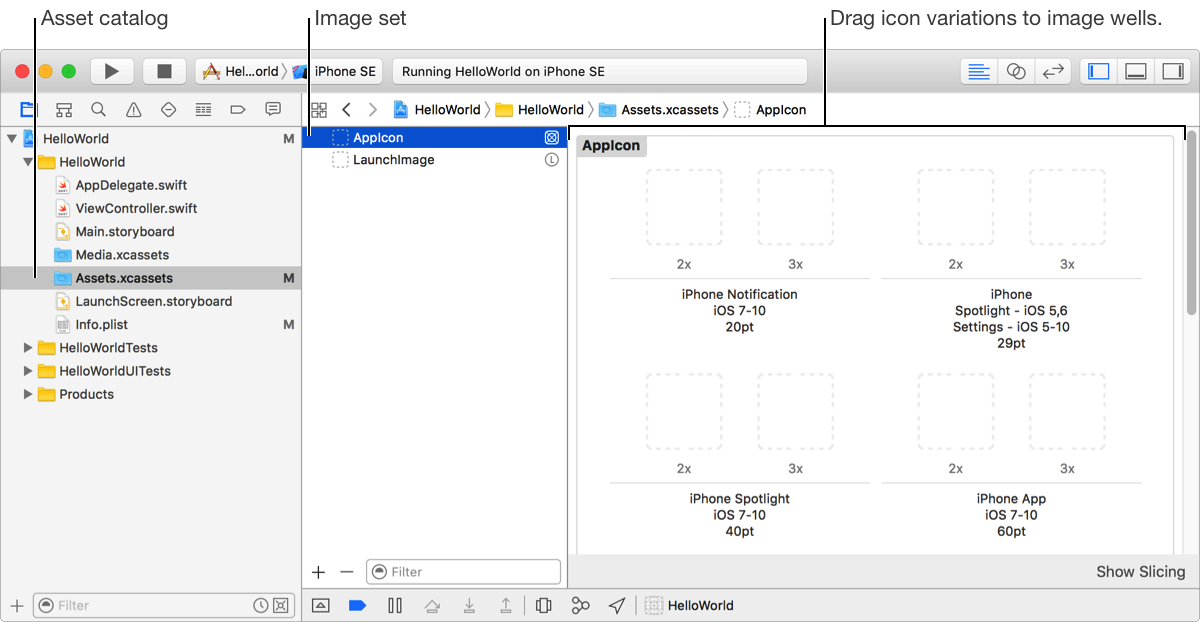Hide the debug area with the toggle icon

(x=320, y=605)
